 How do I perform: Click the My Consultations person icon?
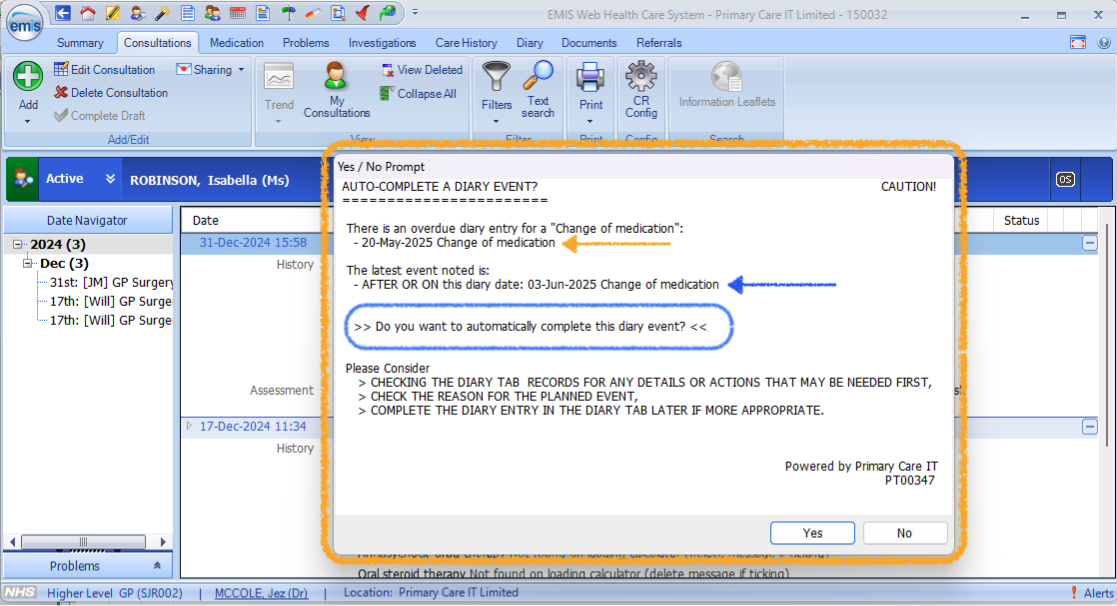pyautogui.click(x=336, y=75)
